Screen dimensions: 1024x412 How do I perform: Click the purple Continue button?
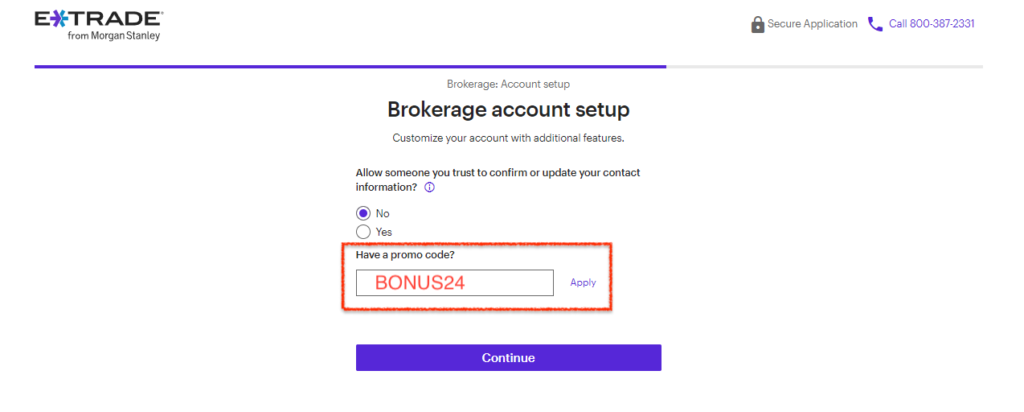pos(508,358)
